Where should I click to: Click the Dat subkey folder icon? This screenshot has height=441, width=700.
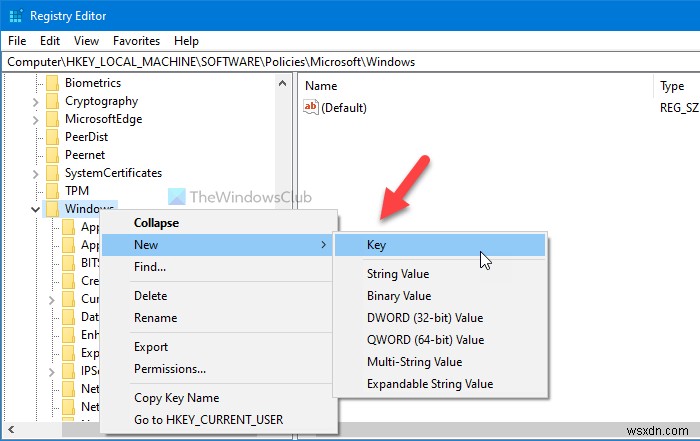69,317
